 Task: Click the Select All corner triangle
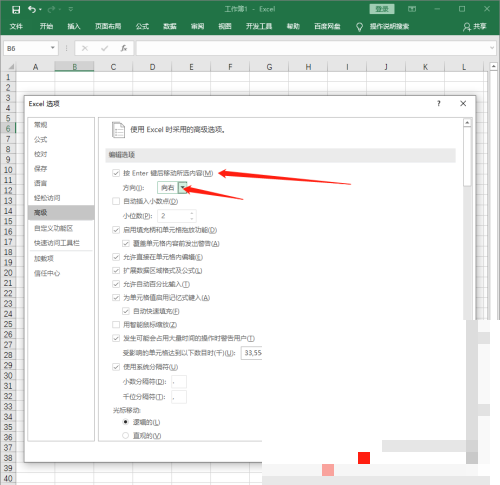pos(11,67)
